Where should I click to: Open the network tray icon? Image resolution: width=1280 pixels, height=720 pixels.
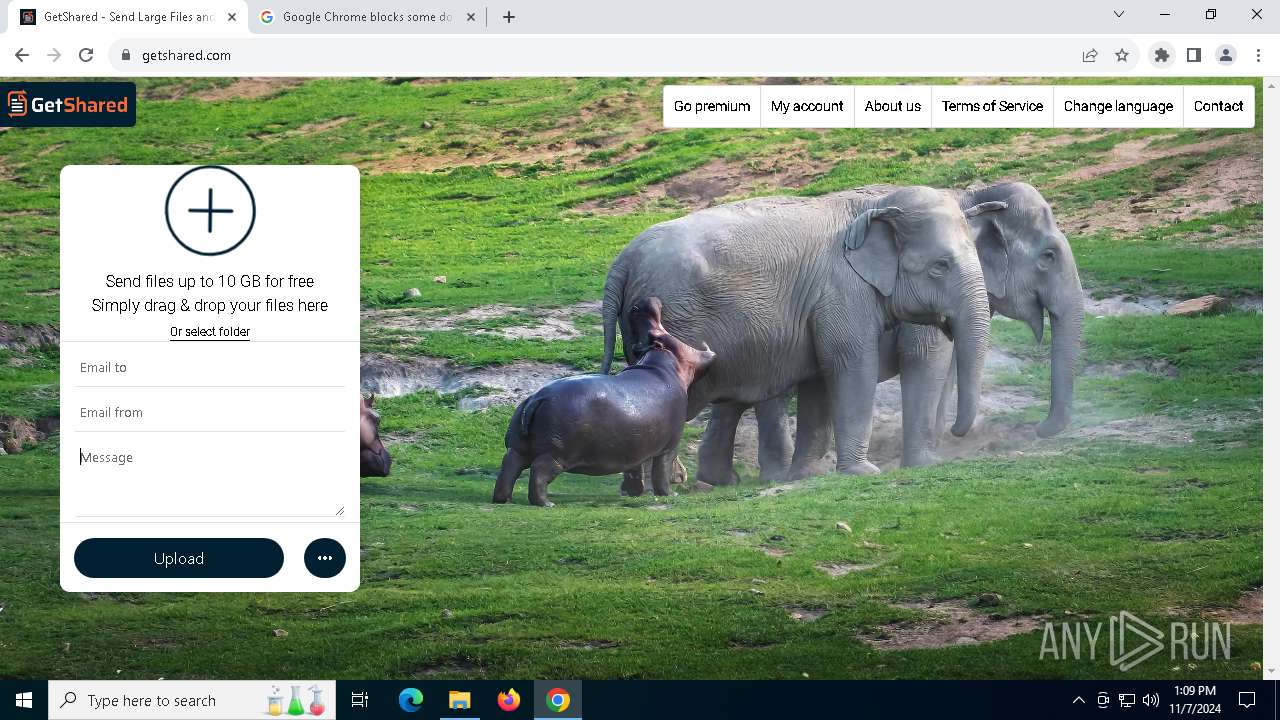(x=1127, y=700)
